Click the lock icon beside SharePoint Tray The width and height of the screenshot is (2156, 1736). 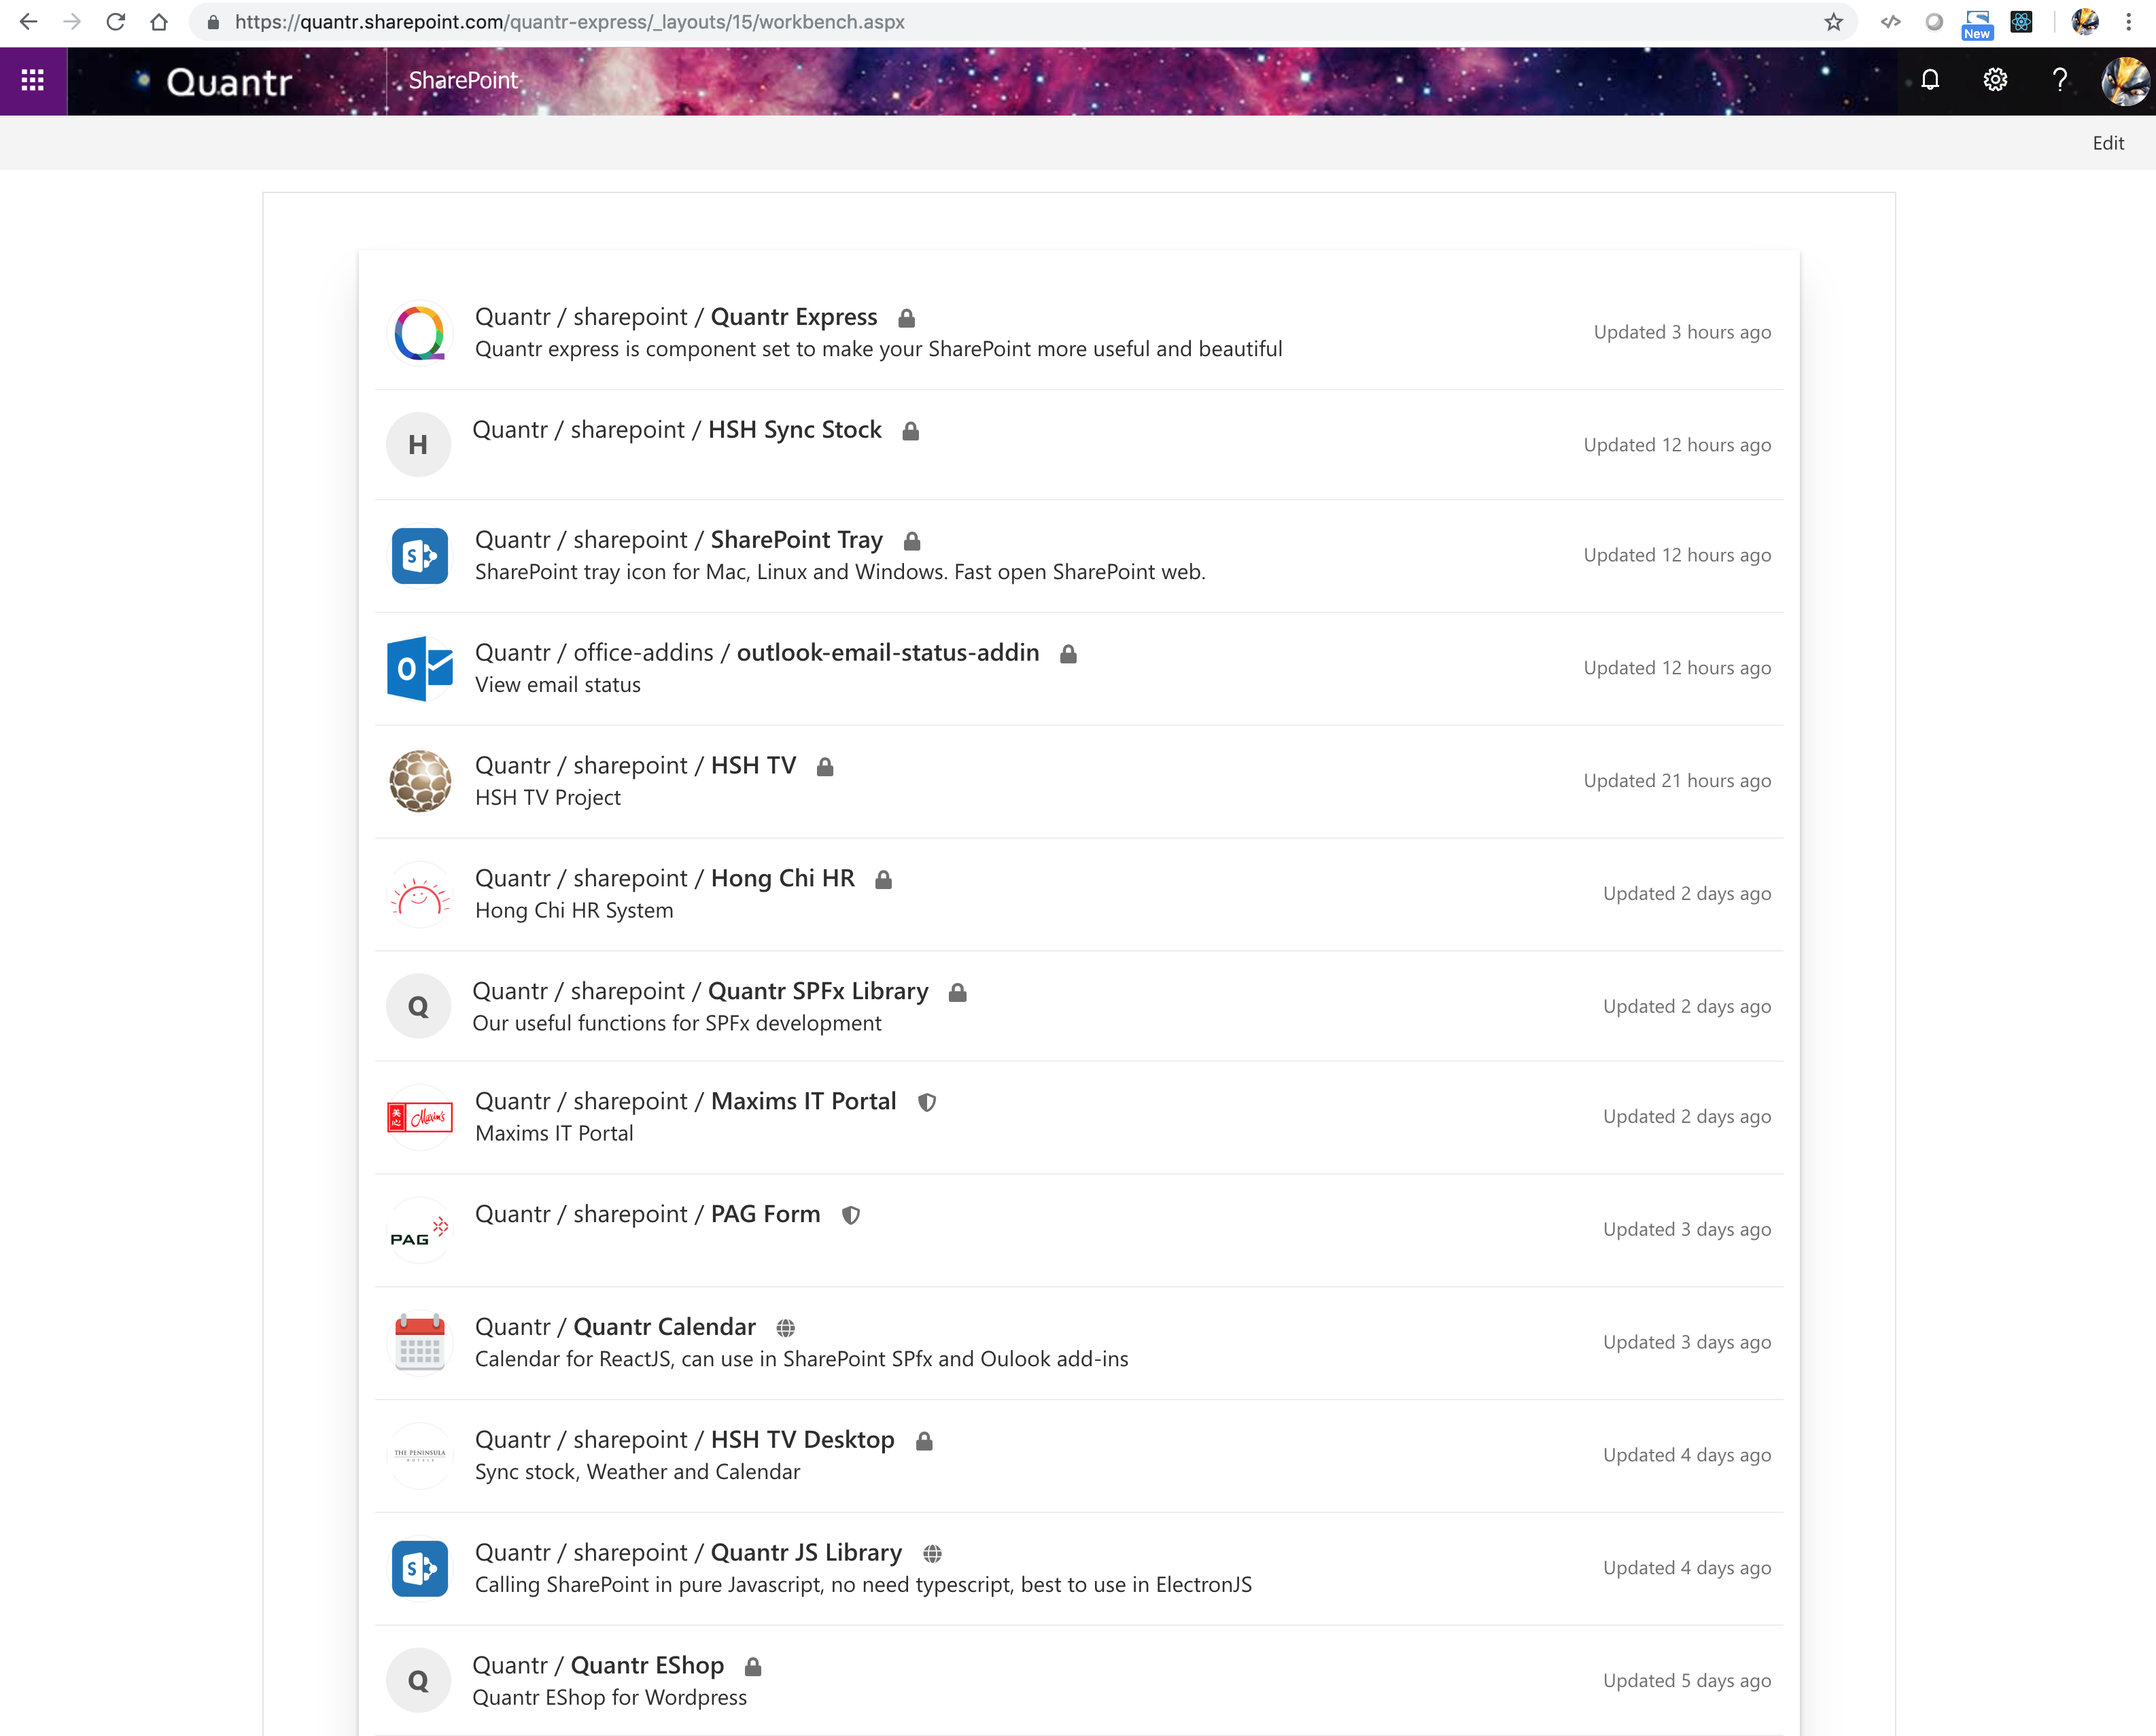click(911, 541)
